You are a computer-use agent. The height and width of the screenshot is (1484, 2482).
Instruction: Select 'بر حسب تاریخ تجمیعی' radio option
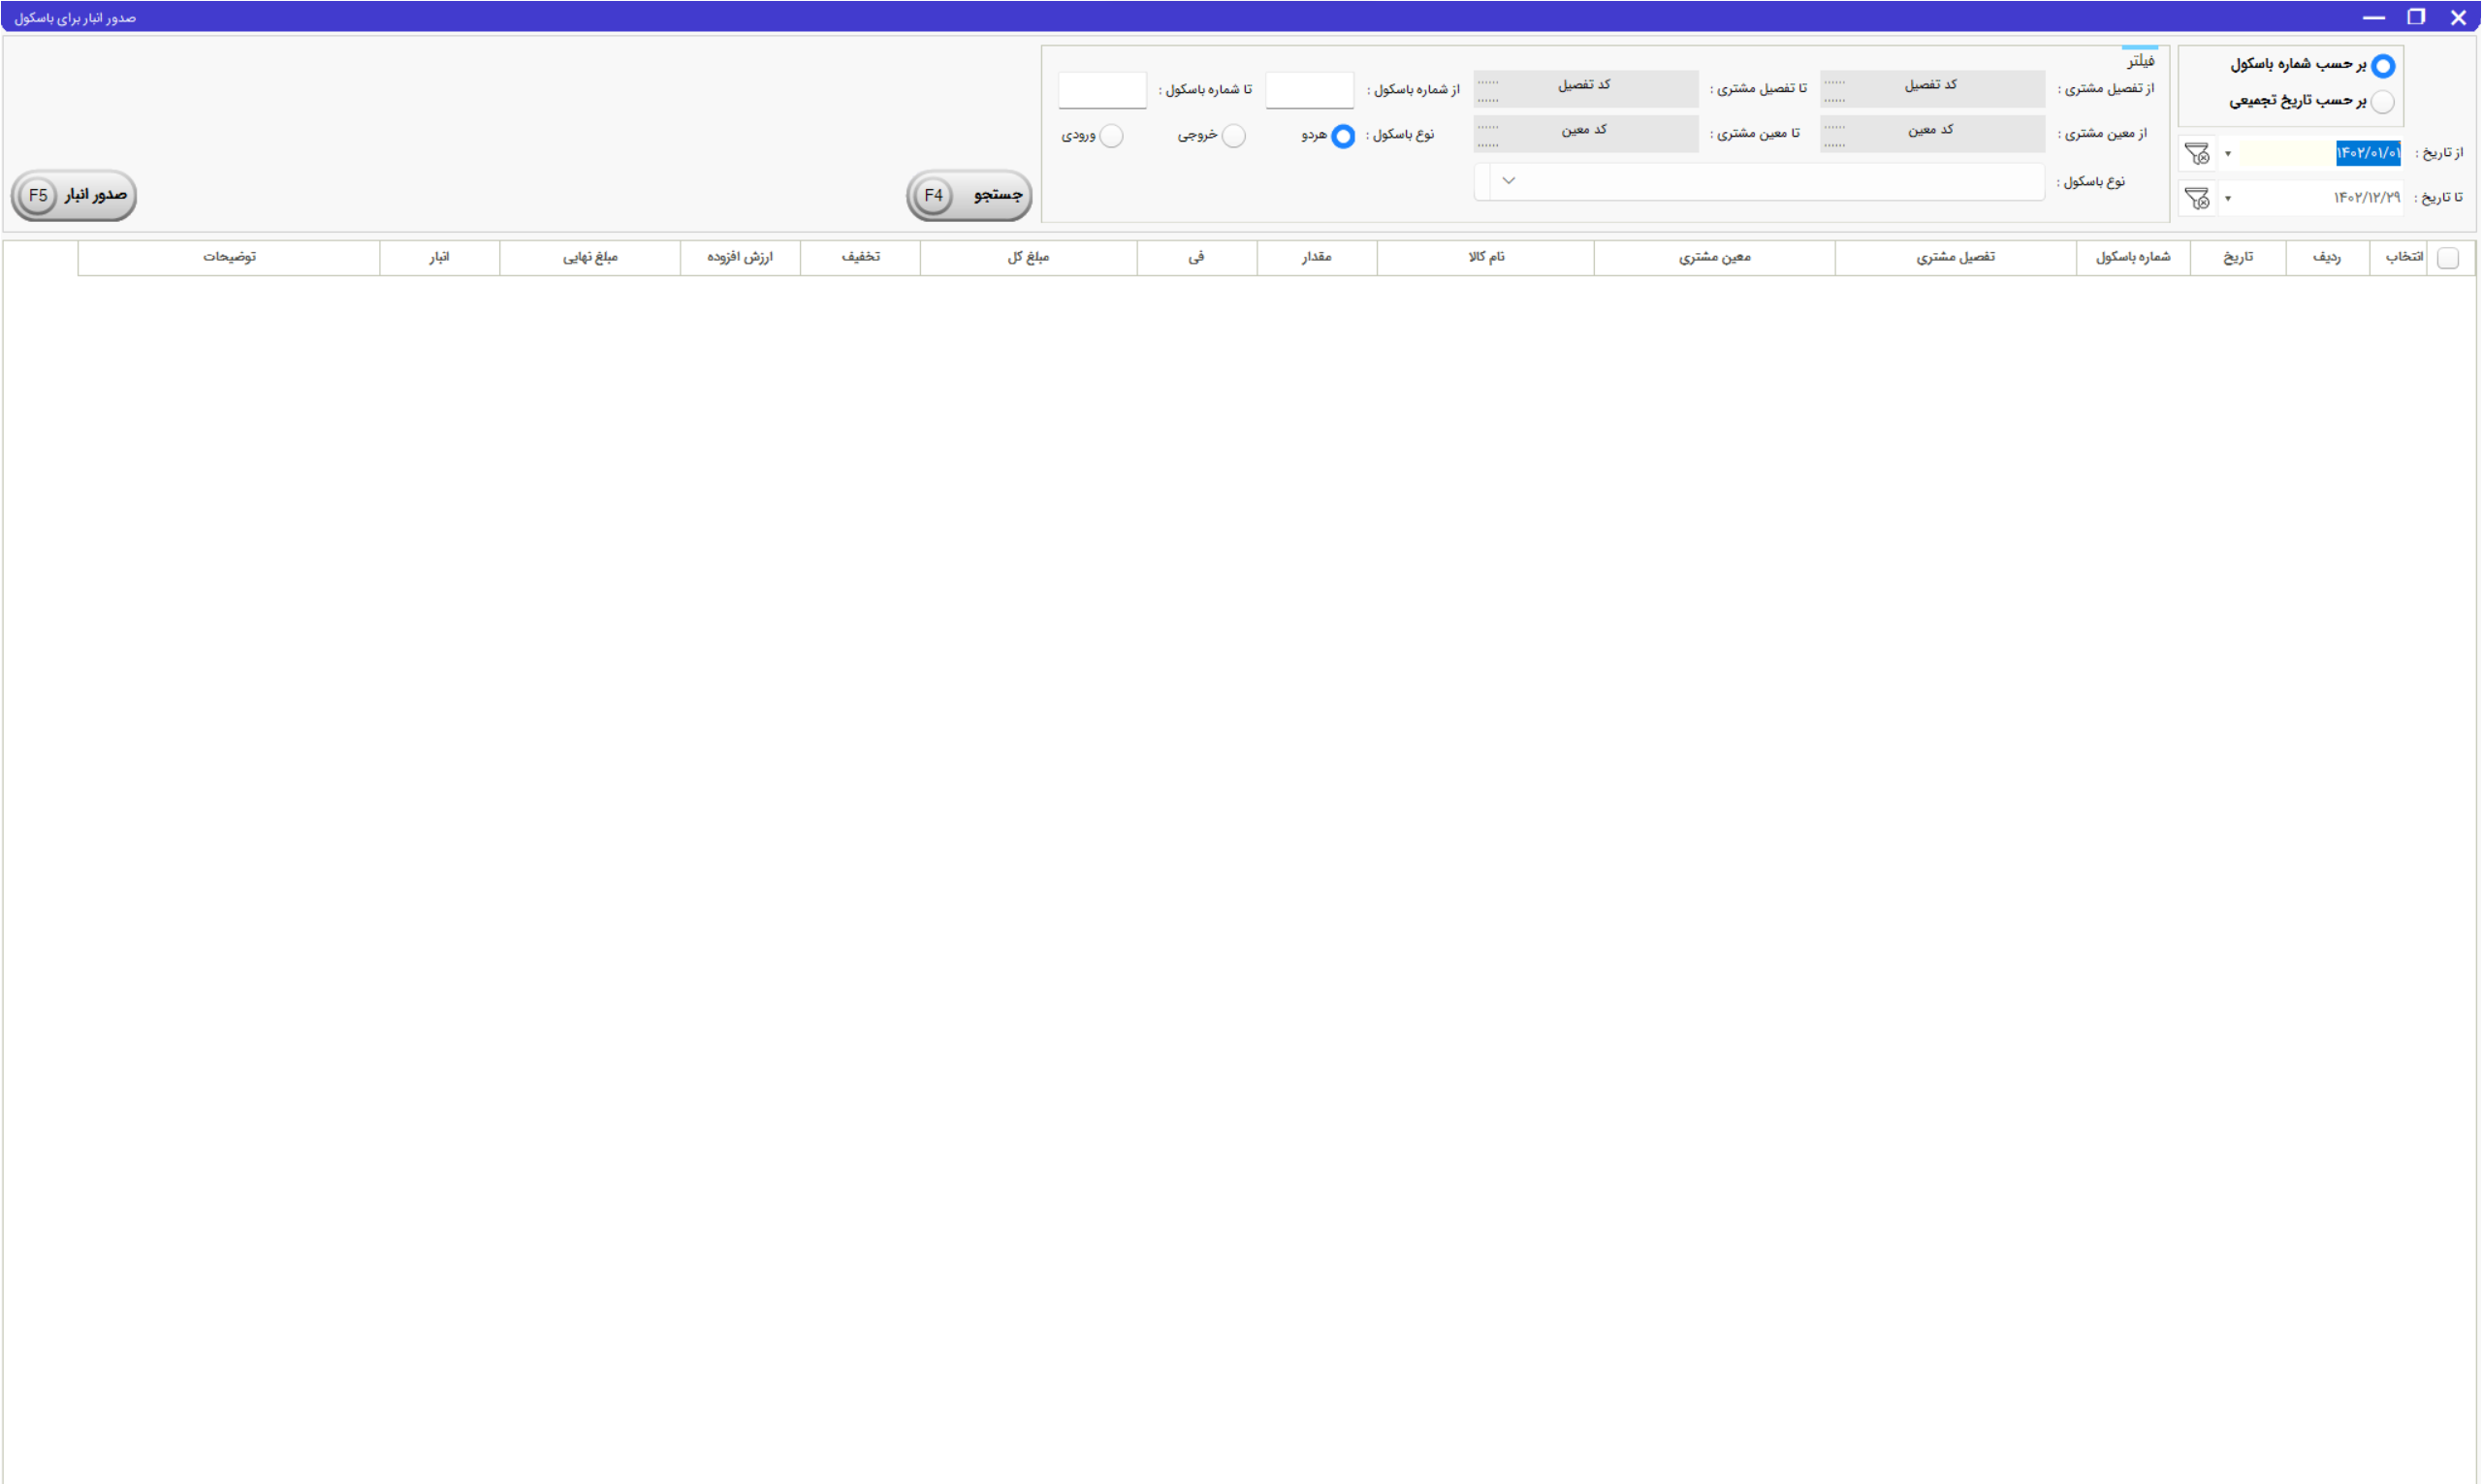pos(2383,102)
